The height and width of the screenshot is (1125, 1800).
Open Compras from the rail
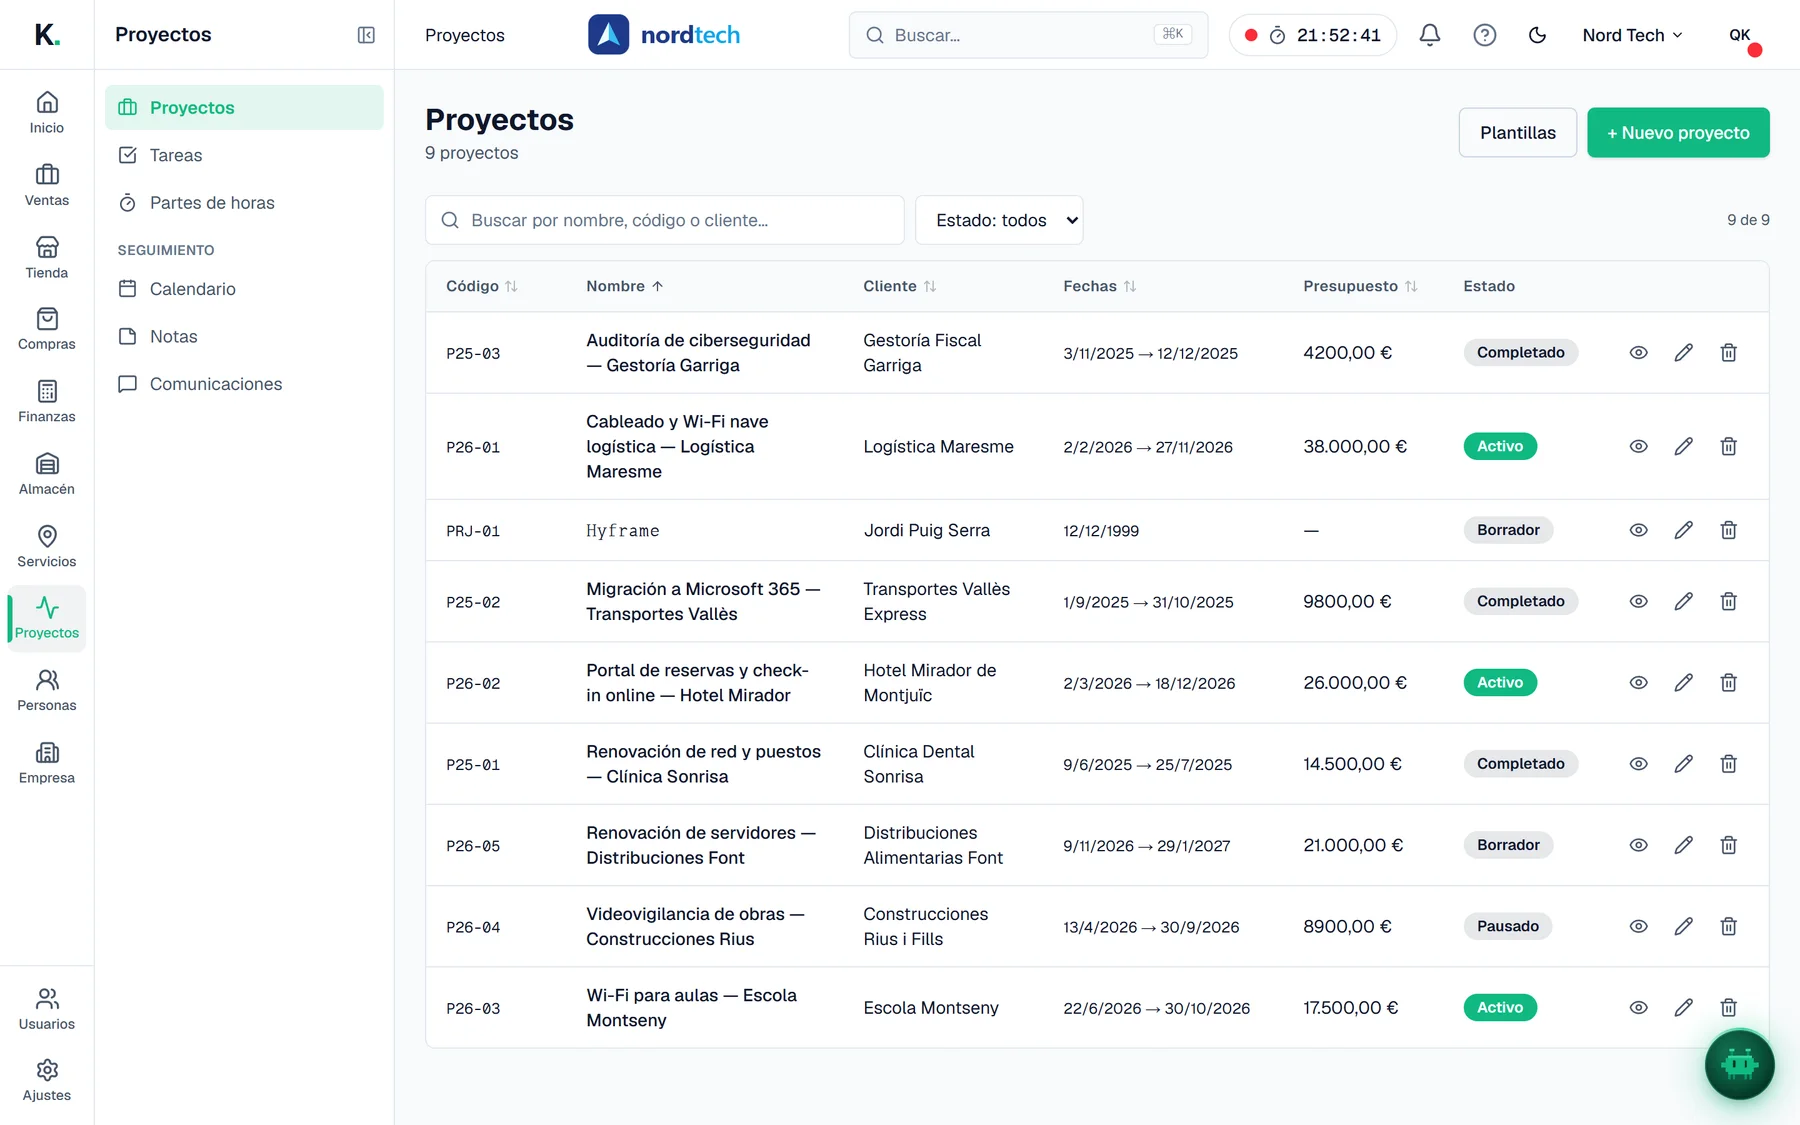click(x=47, y=330)
